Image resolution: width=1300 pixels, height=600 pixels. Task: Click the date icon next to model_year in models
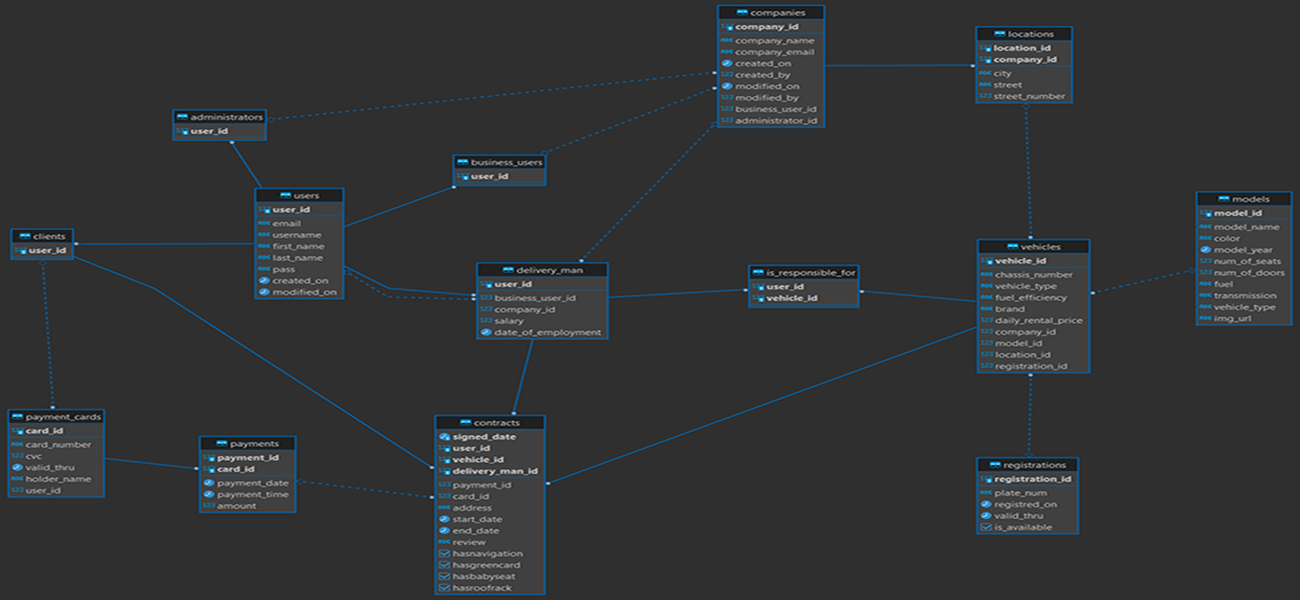pyautogui.click(x=1205, y=250)
